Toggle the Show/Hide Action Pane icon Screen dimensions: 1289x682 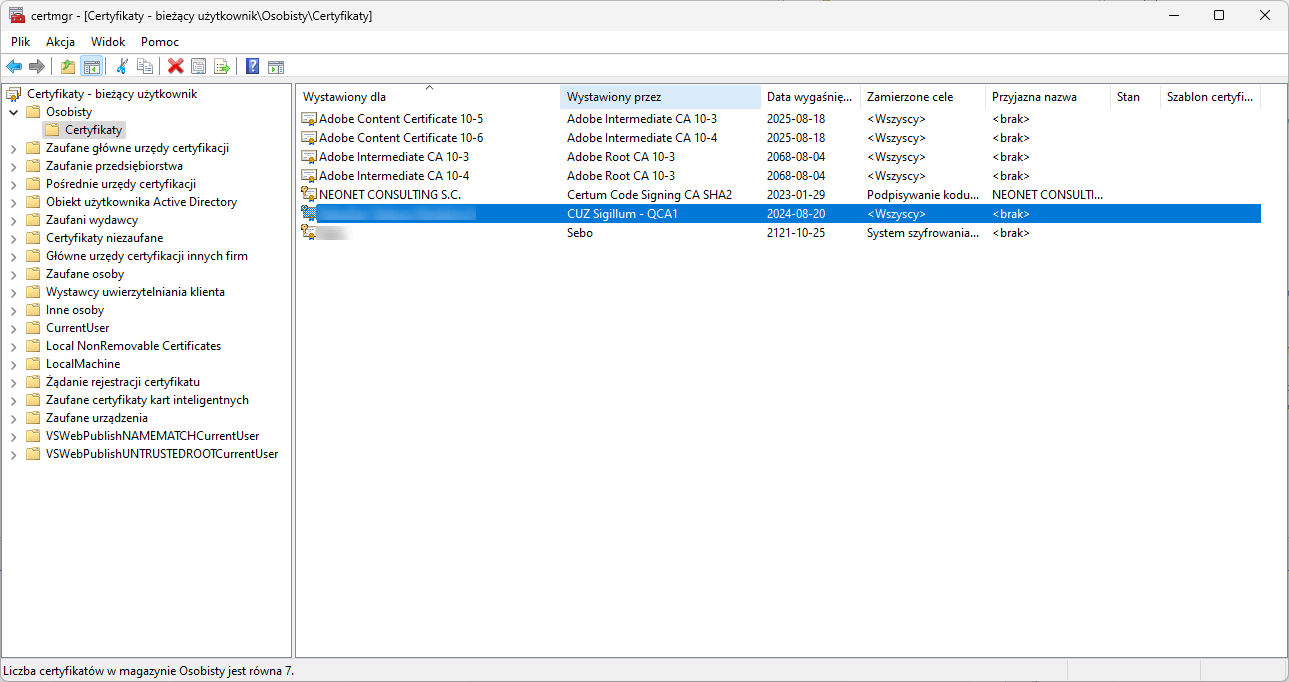(276, 66)
